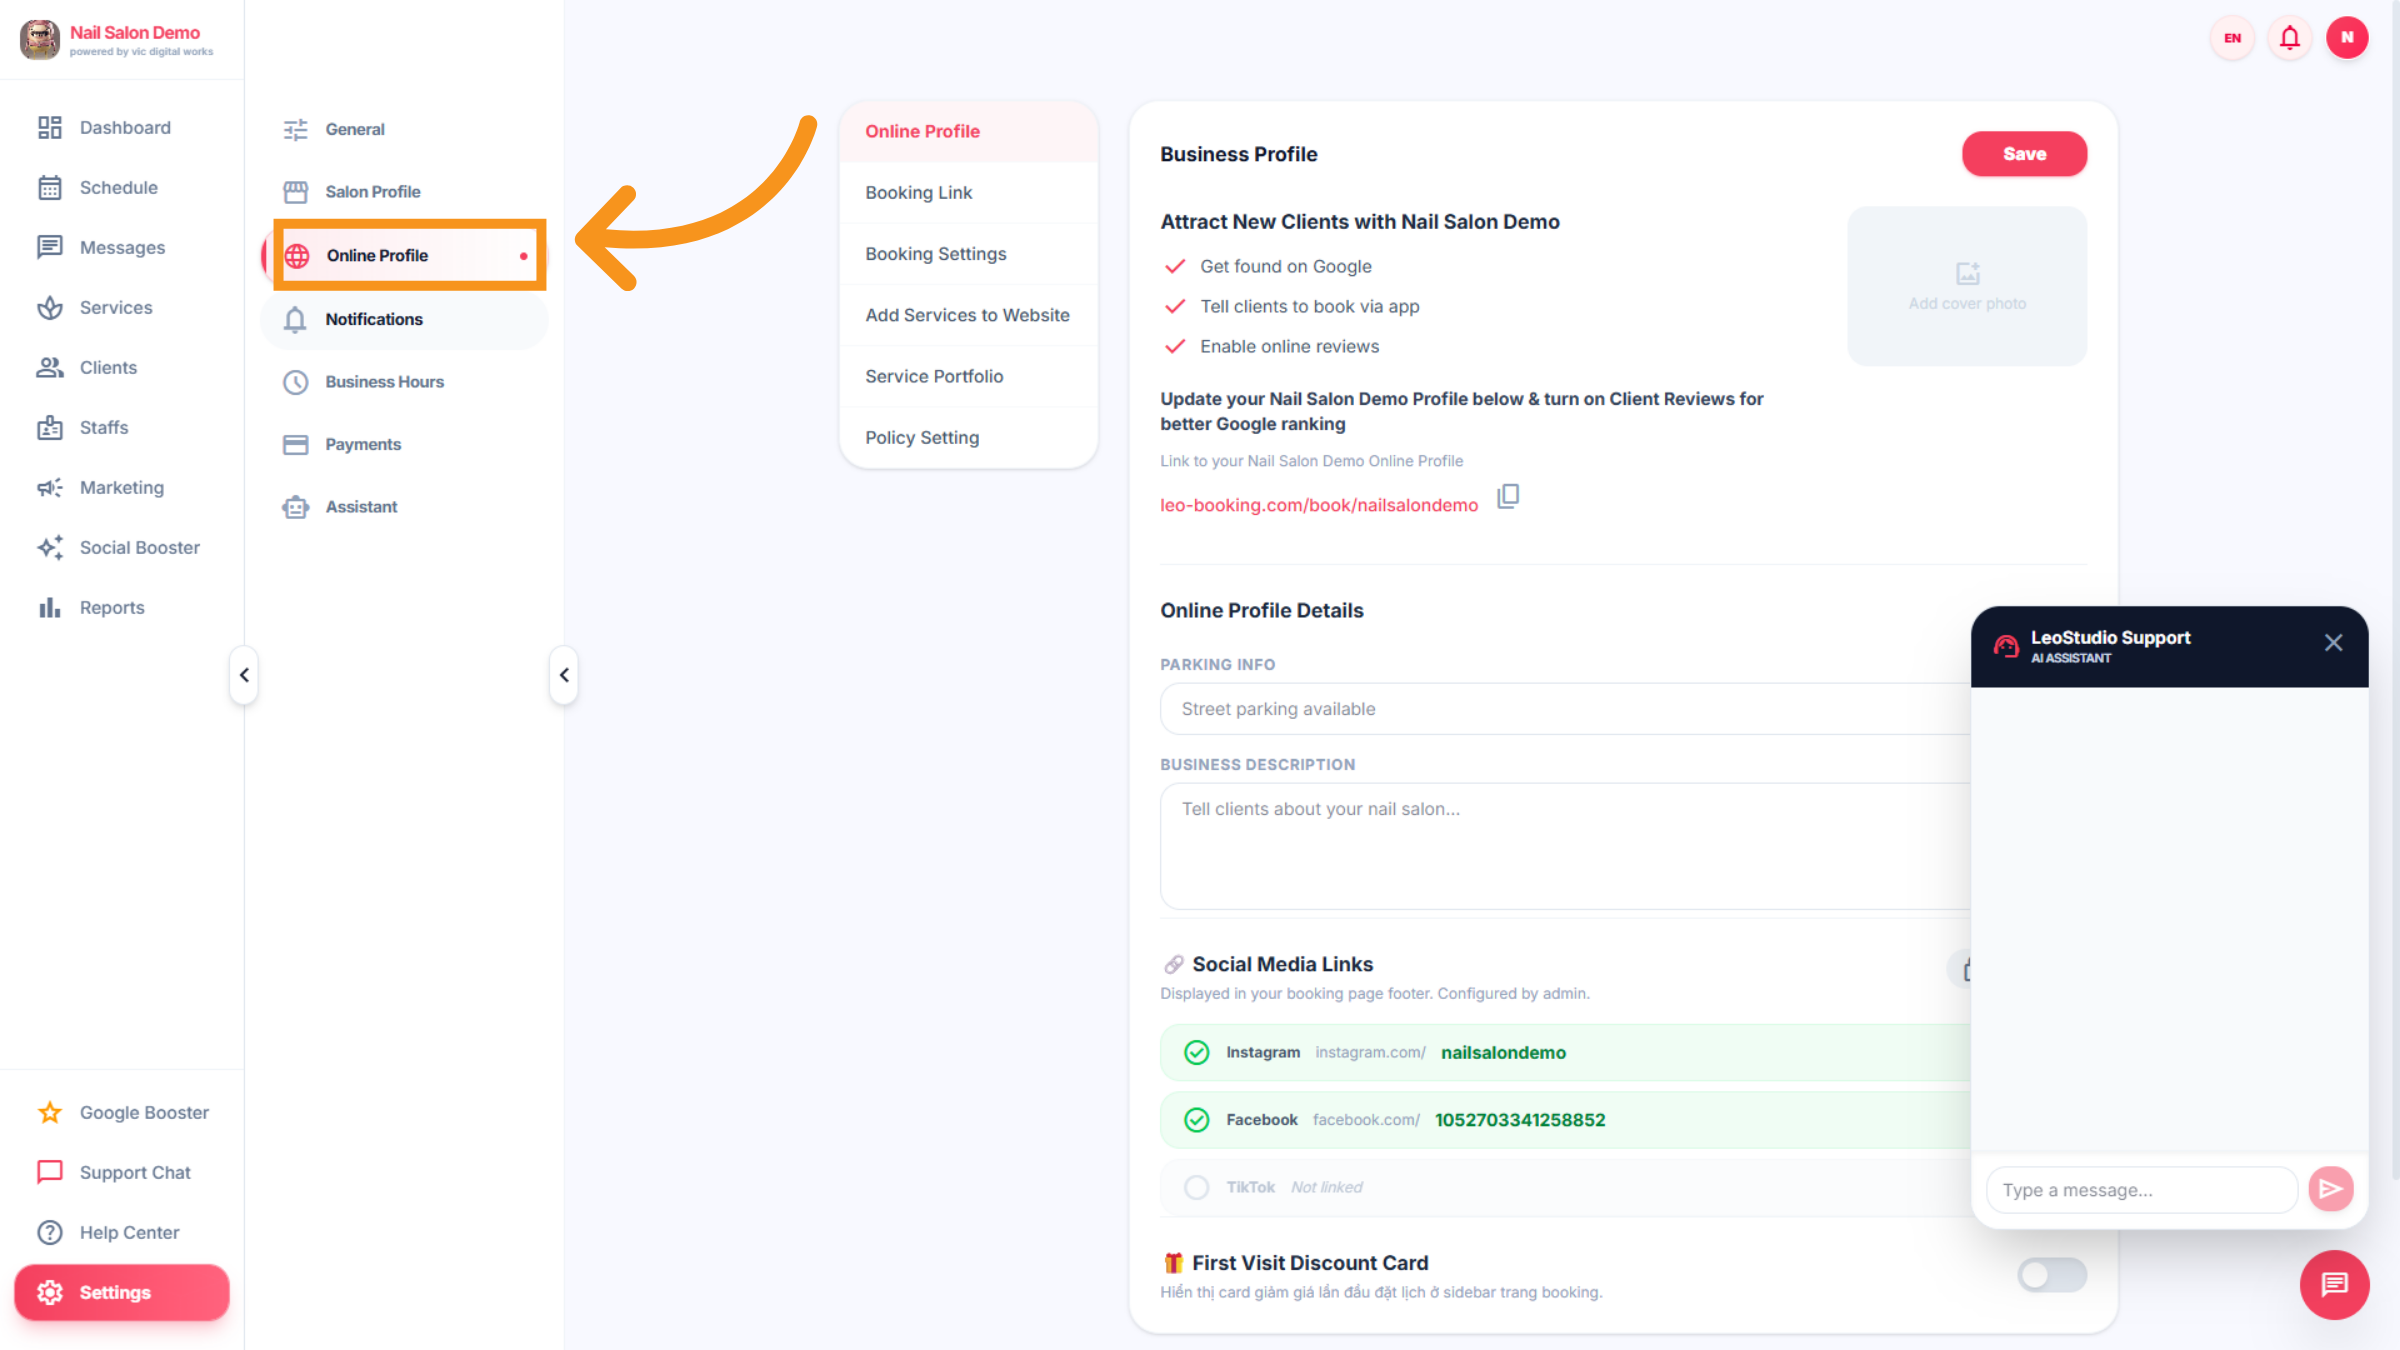Collapse the settings submenu panel chevron
This screenshot has width=2400, height=1350.
(x=564, y=675)
